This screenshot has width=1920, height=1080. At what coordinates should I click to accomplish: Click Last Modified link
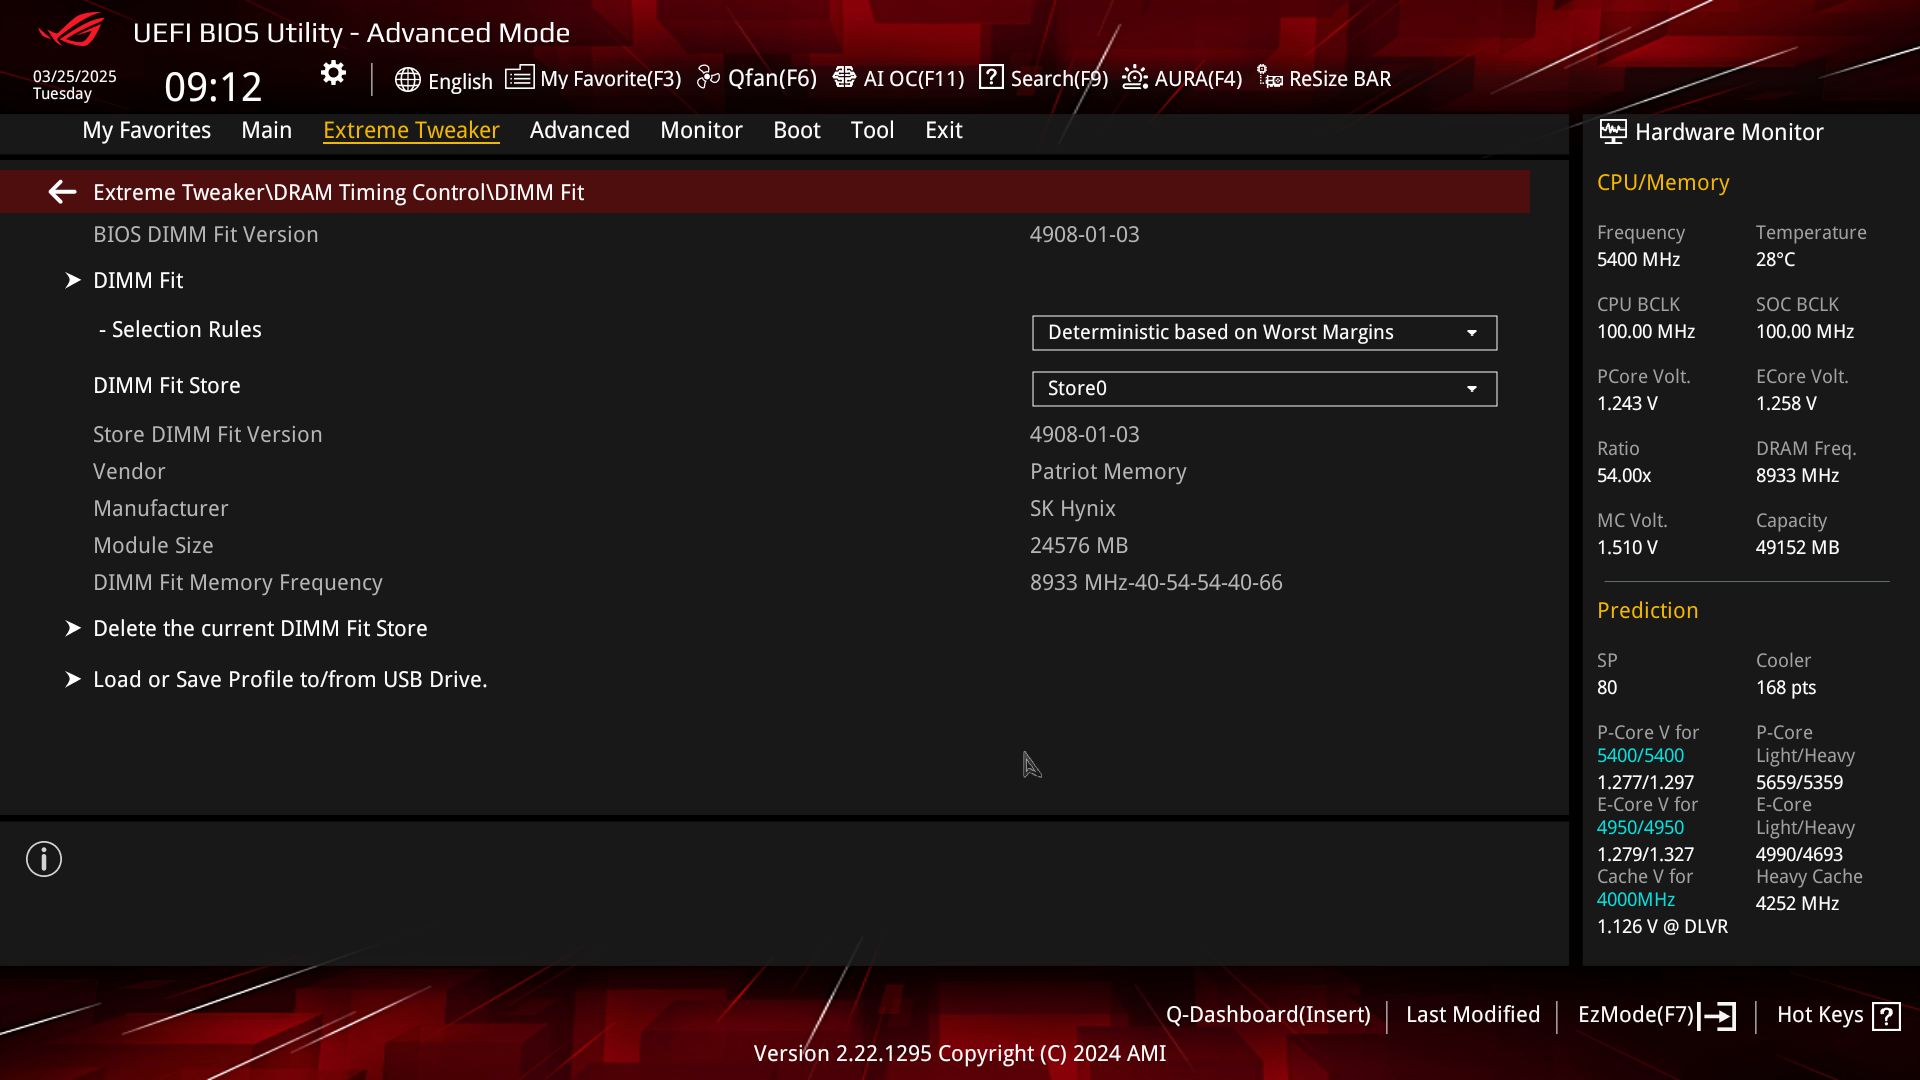pyautogui.click(x=1472, y=1015)
